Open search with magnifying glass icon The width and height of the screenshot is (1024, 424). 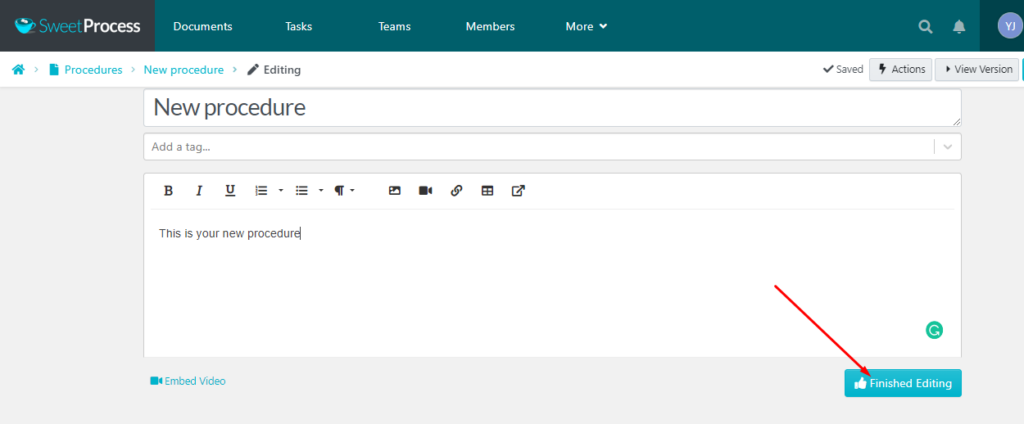[926, 27]
